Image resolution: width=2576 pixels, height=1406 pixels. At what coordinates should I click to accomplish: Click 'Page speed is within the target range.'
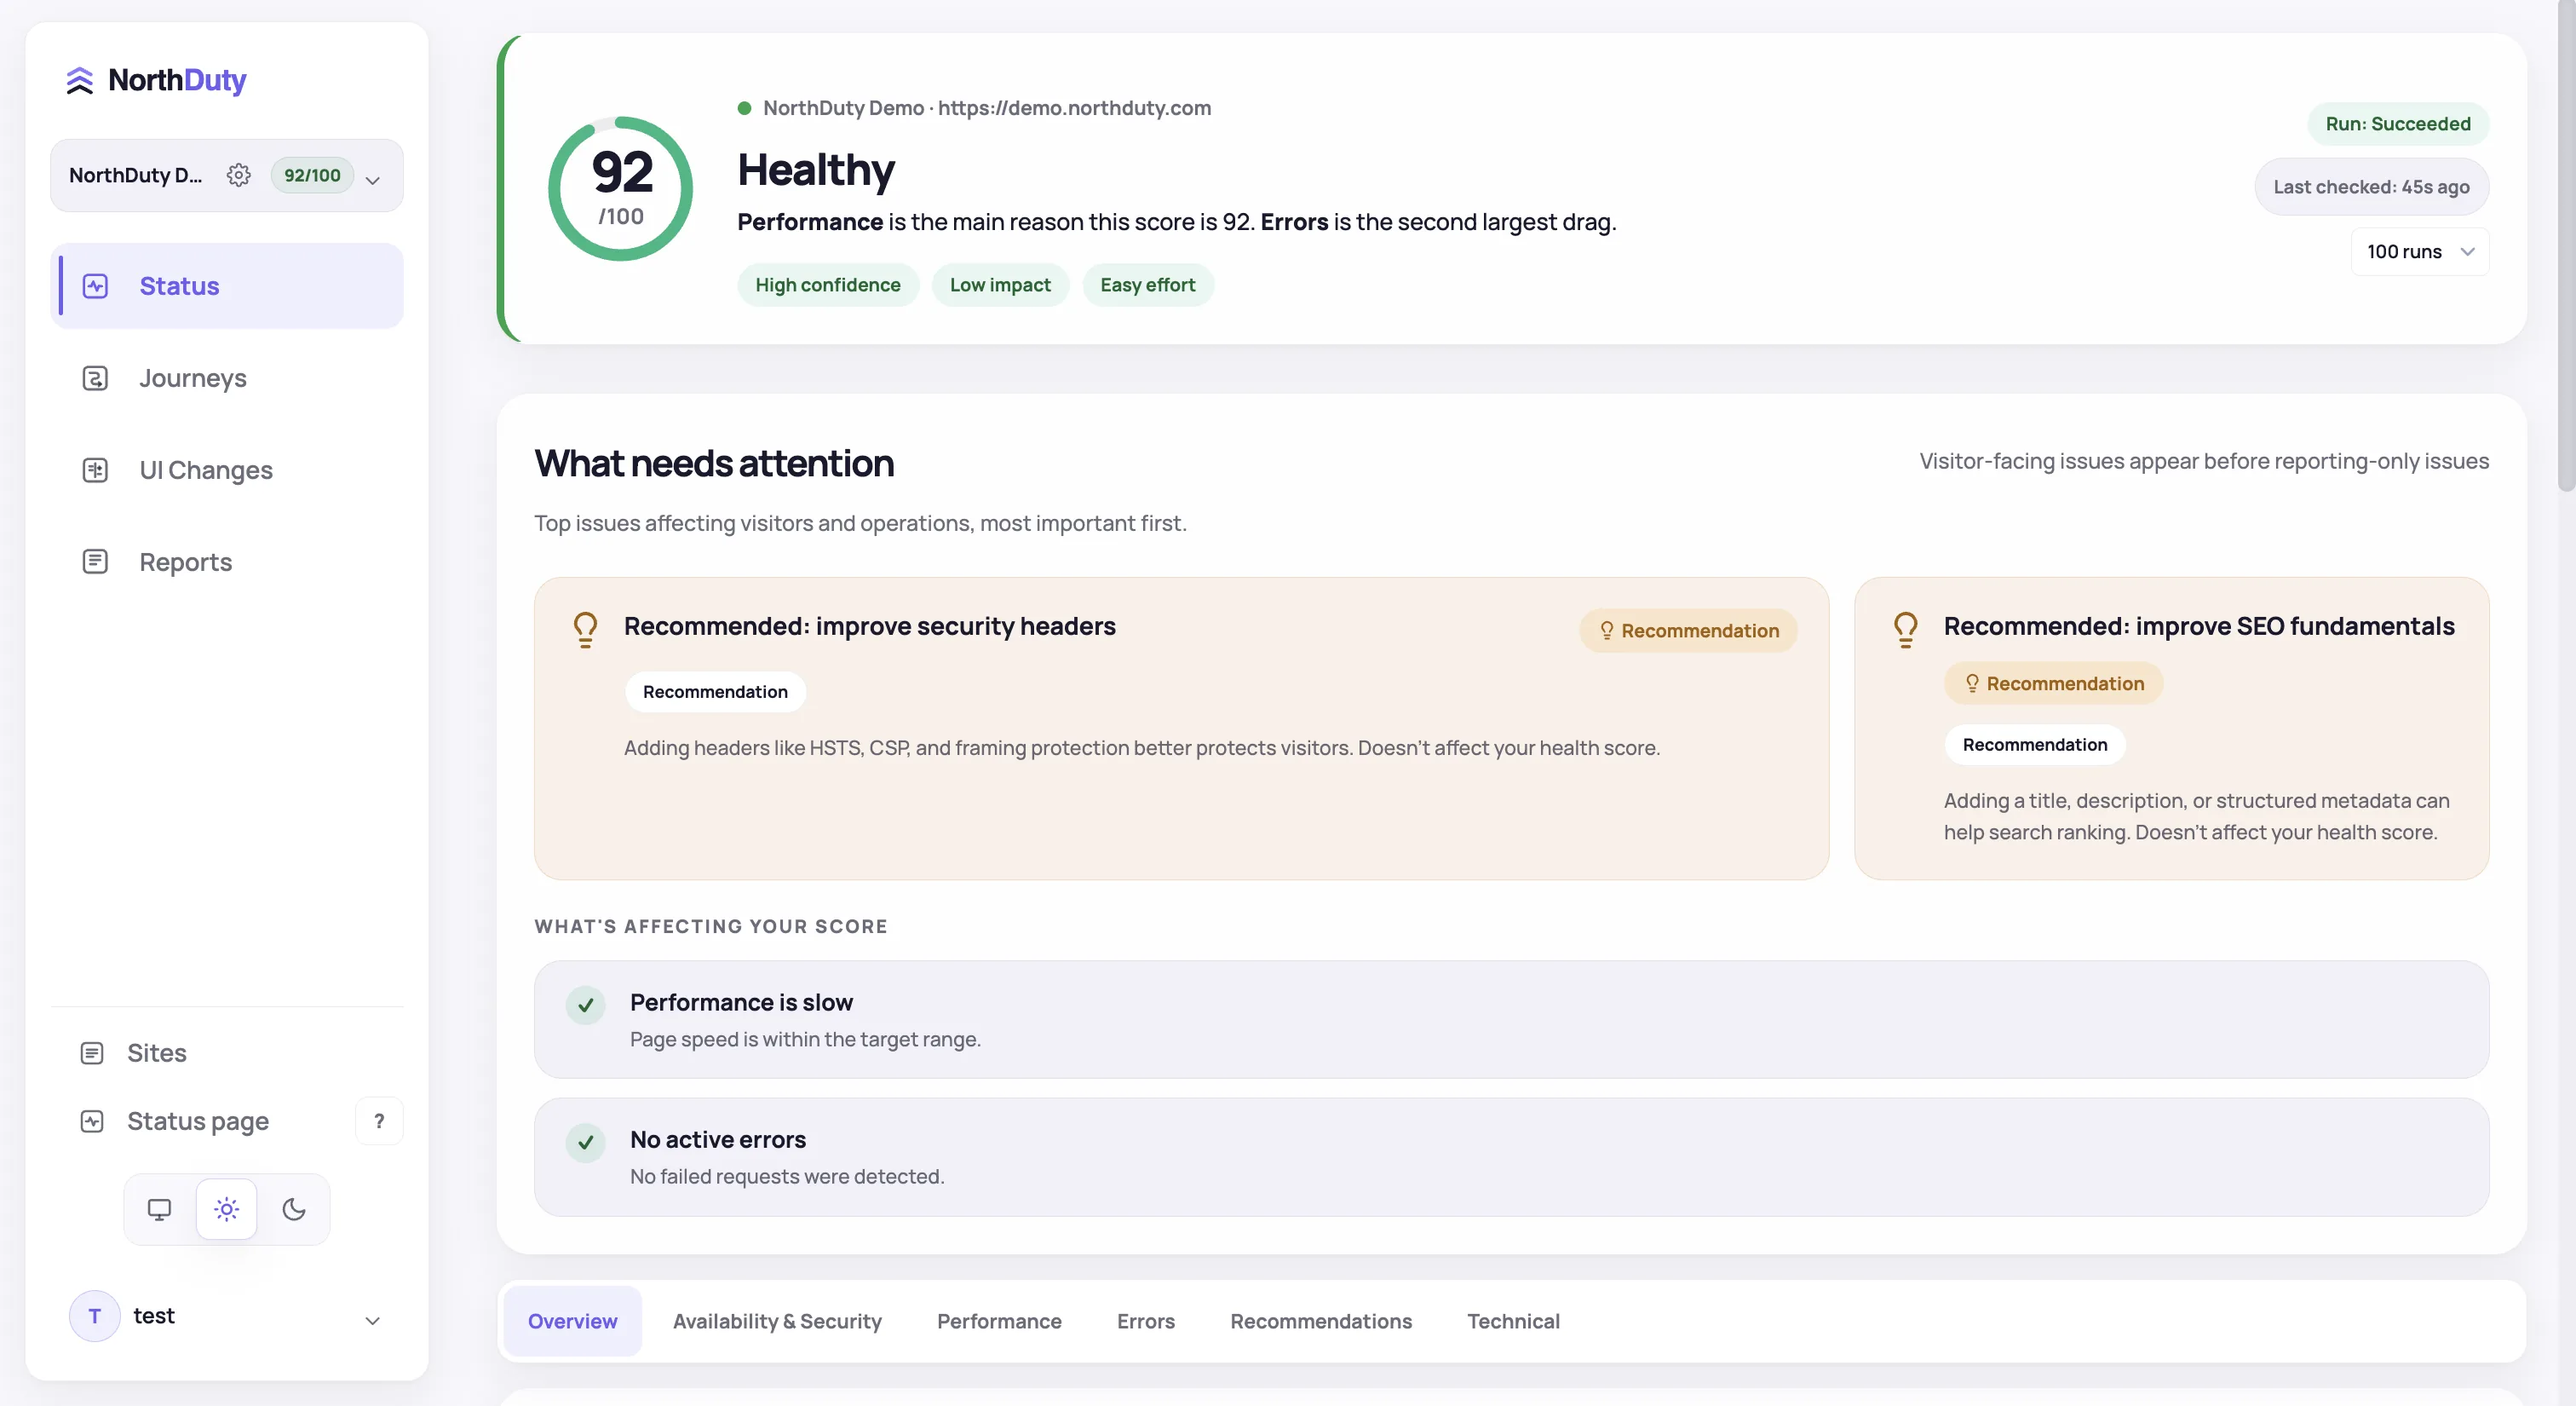point(805,1039)
